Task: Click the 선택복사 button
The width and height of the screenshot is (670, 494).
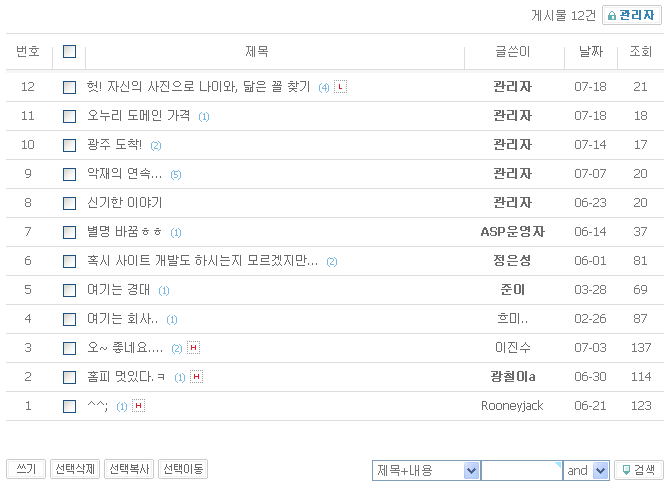Action: pyautogui.click(x=129, y=469)
